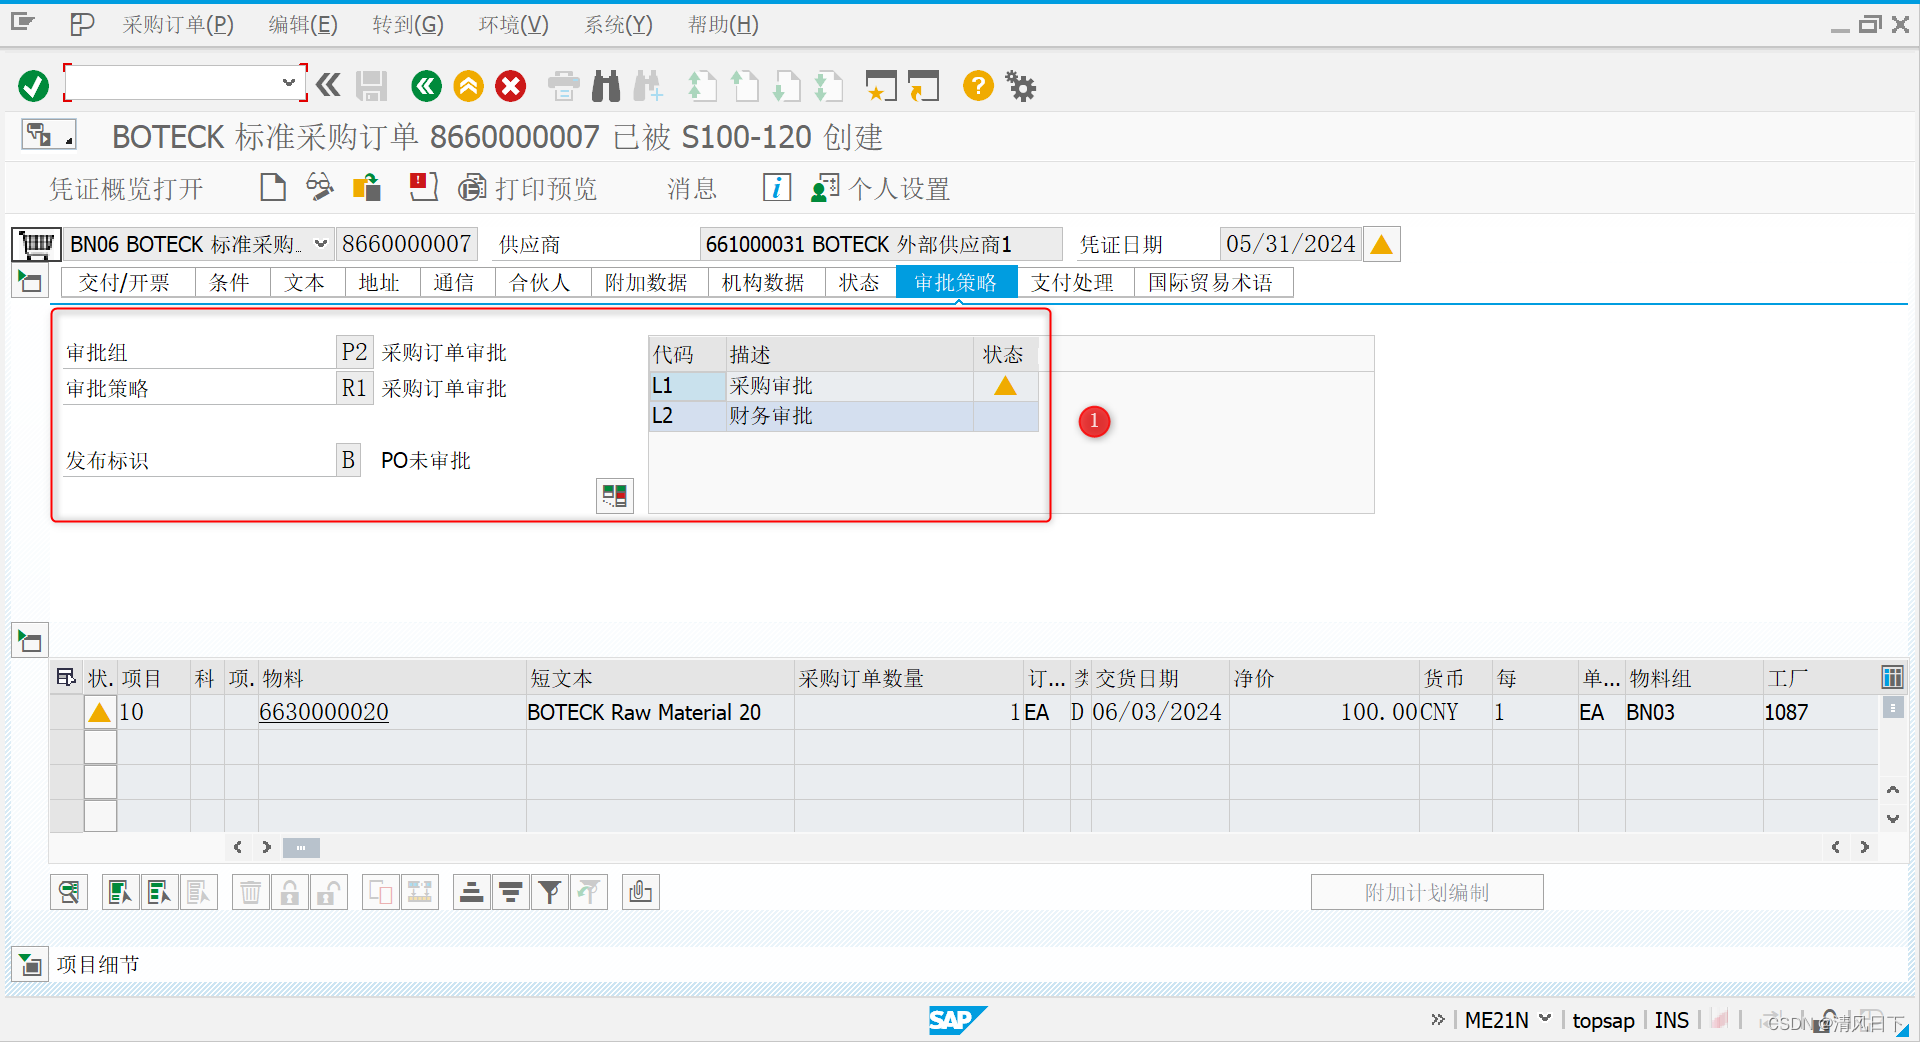Collapse the command field double chevron
The height and width of the screenshot is (1042, 1920).
(x=328, y=85)
